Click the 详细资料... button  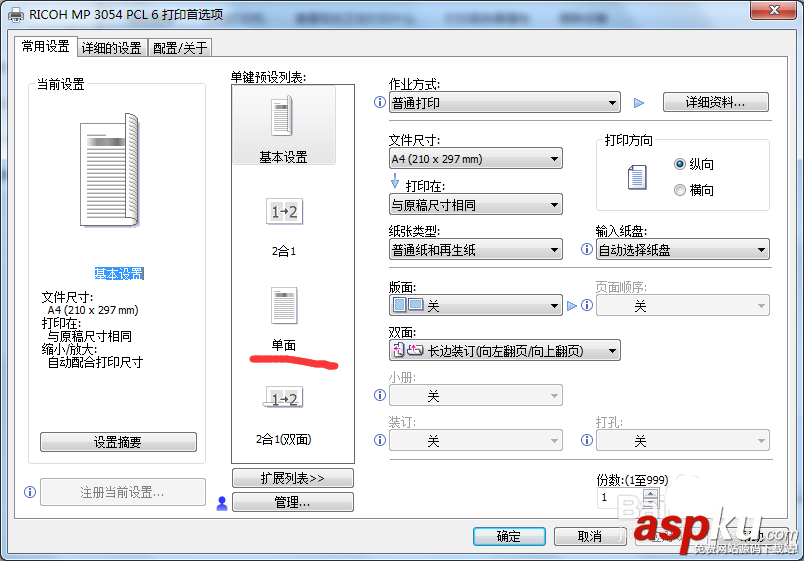coord(715,102)
